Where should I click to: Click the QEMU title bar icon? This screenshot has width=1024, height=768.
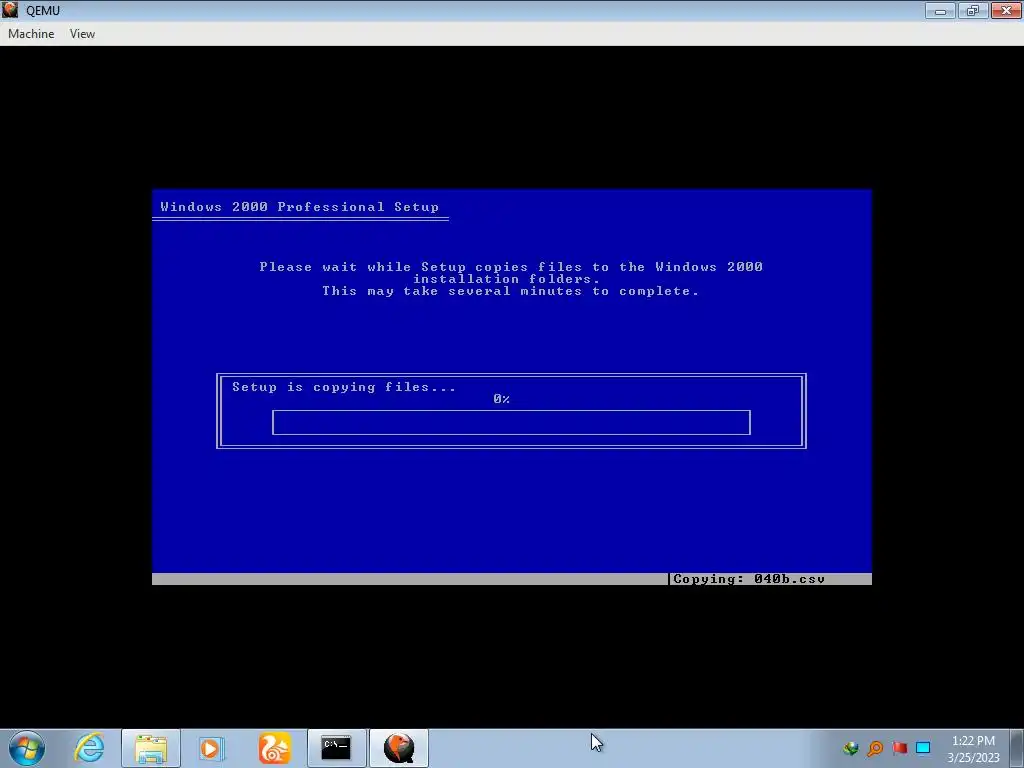(10, 10)
